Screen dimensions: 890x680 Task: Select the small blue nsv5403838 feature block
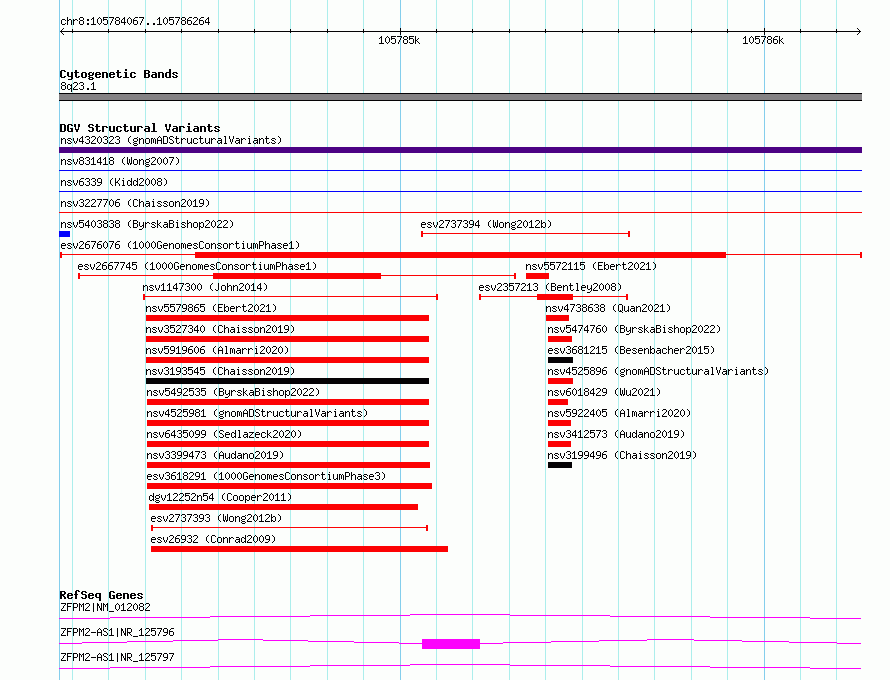point(65,234)
